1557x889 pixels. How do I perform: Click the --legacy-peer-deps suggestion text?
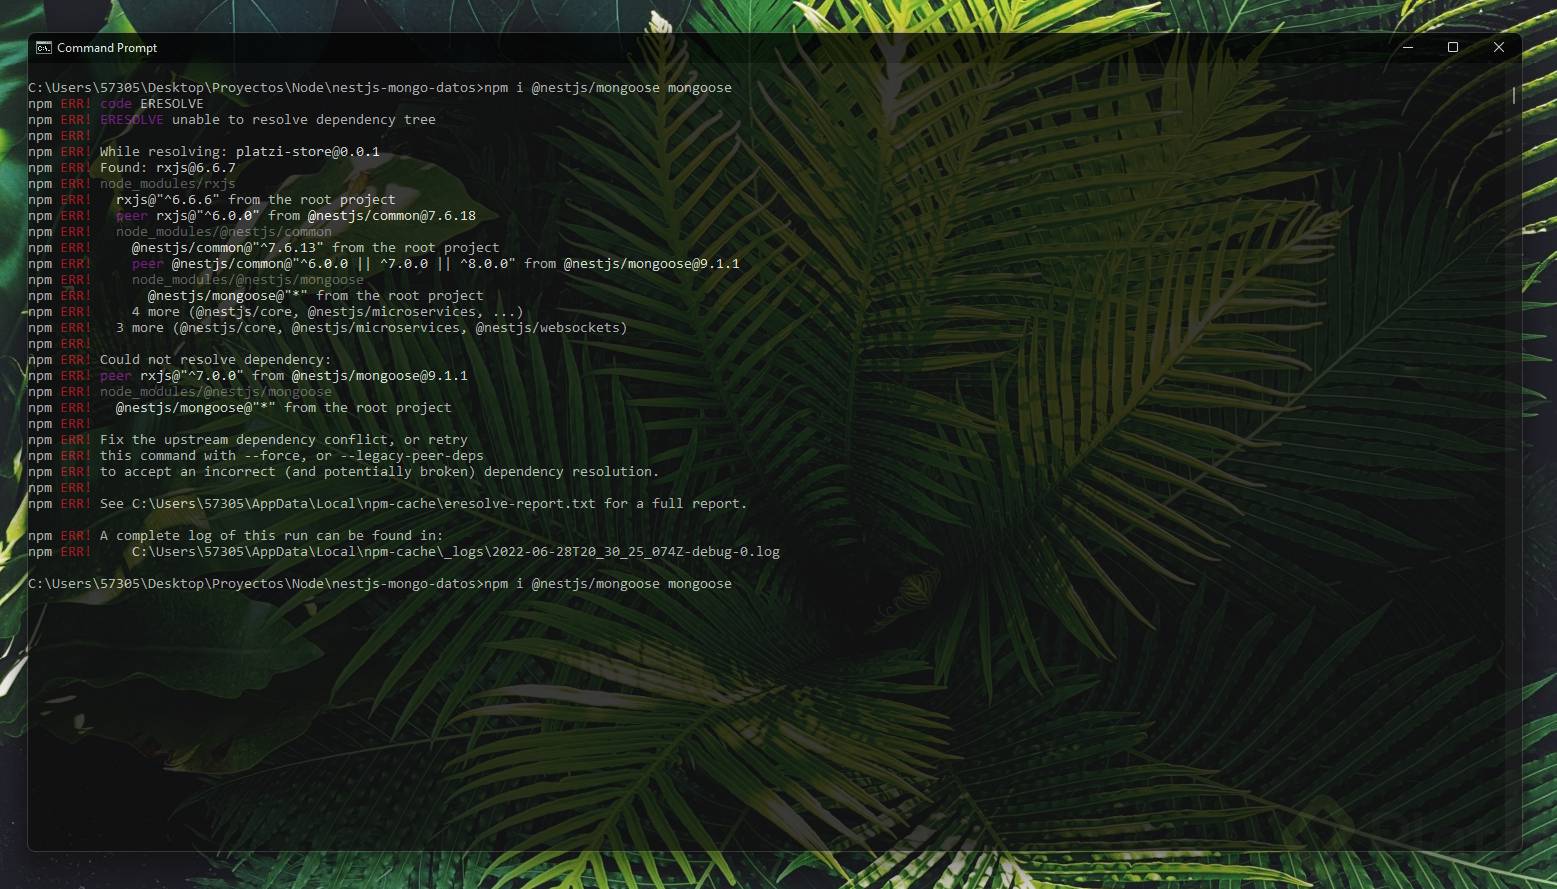(416, 455)
